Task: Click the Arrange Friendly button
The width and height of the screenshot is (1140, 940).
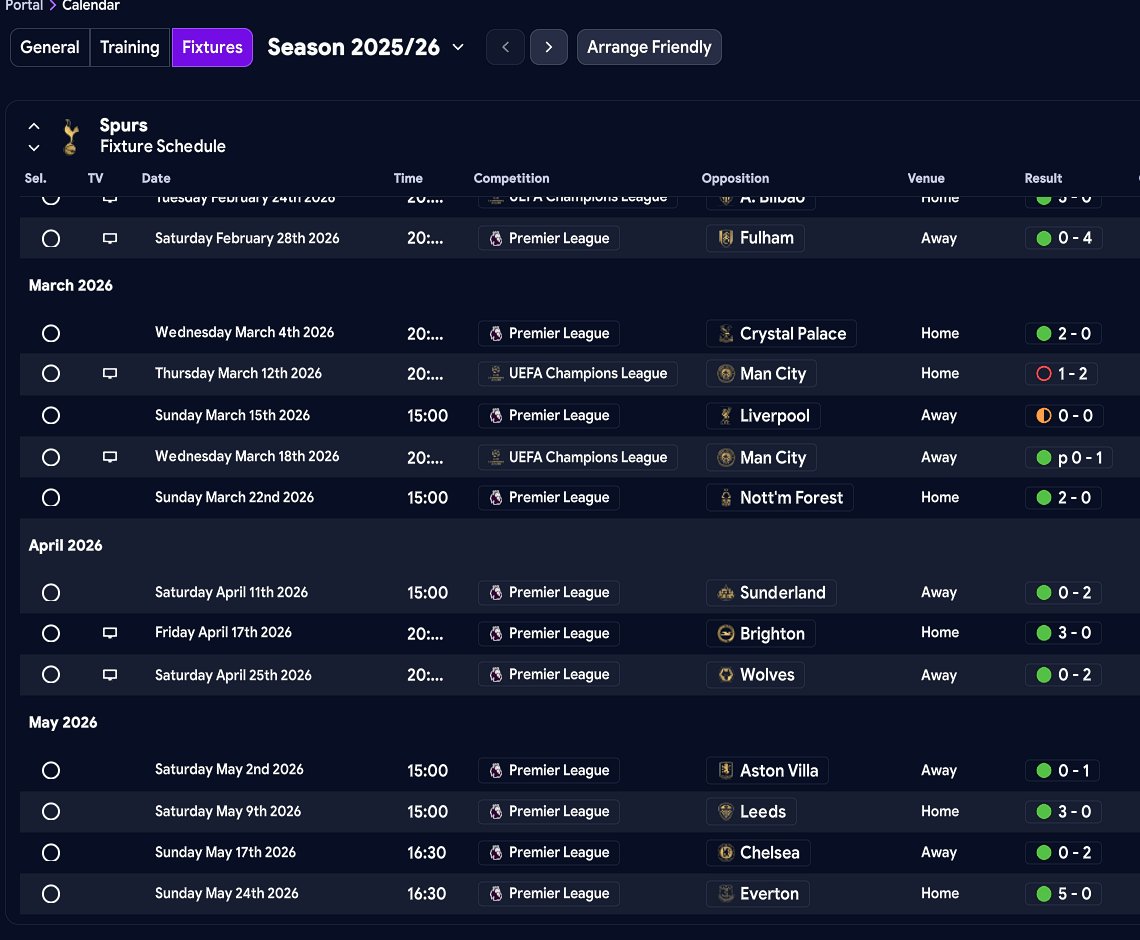Action: (x=649, y=47)
